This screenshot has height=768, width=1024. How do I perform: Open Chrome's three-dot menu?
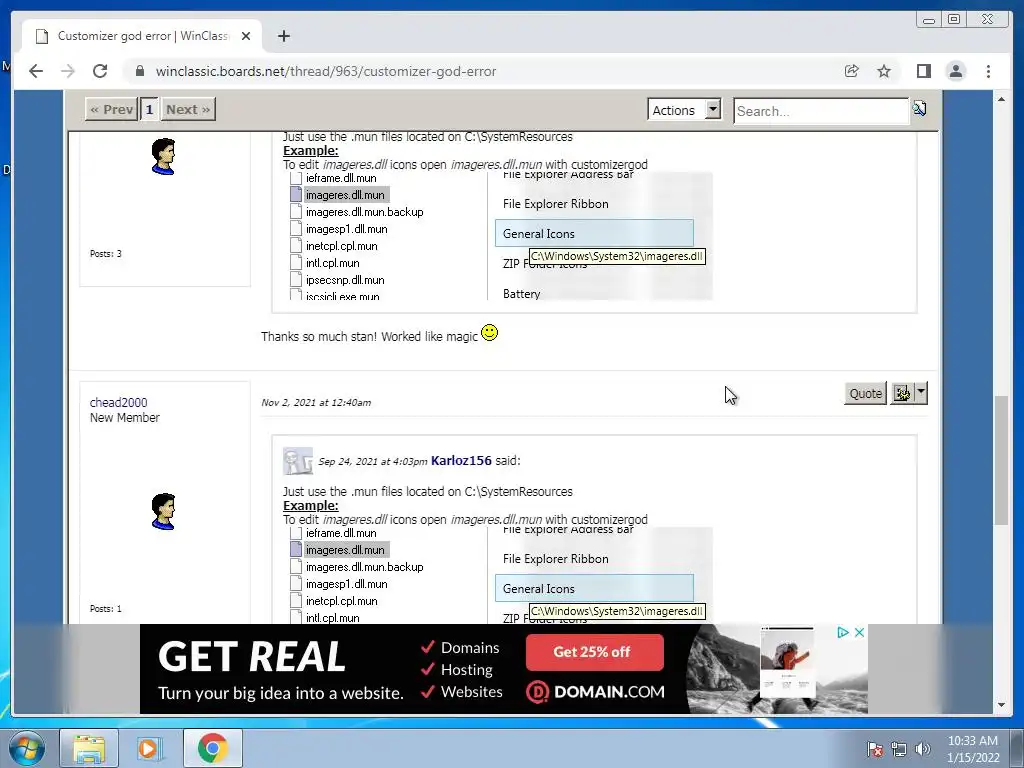pos(989,71)
